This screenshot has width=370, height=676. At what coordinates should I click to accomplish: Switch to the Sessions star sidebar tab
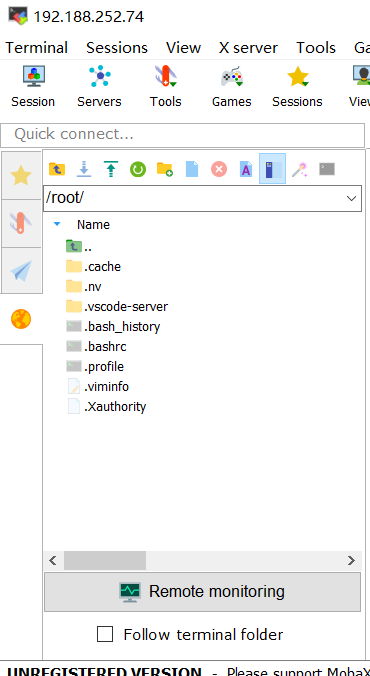click(x=21, y=175)
